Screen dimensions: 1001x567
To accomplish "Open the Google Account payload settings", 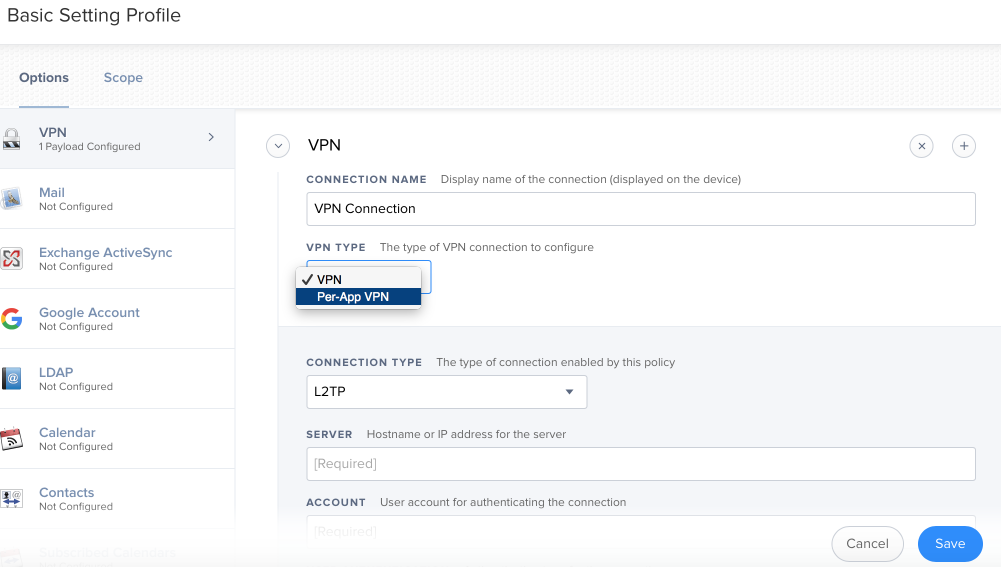I will pyautogui.click(x=117, y=319).
